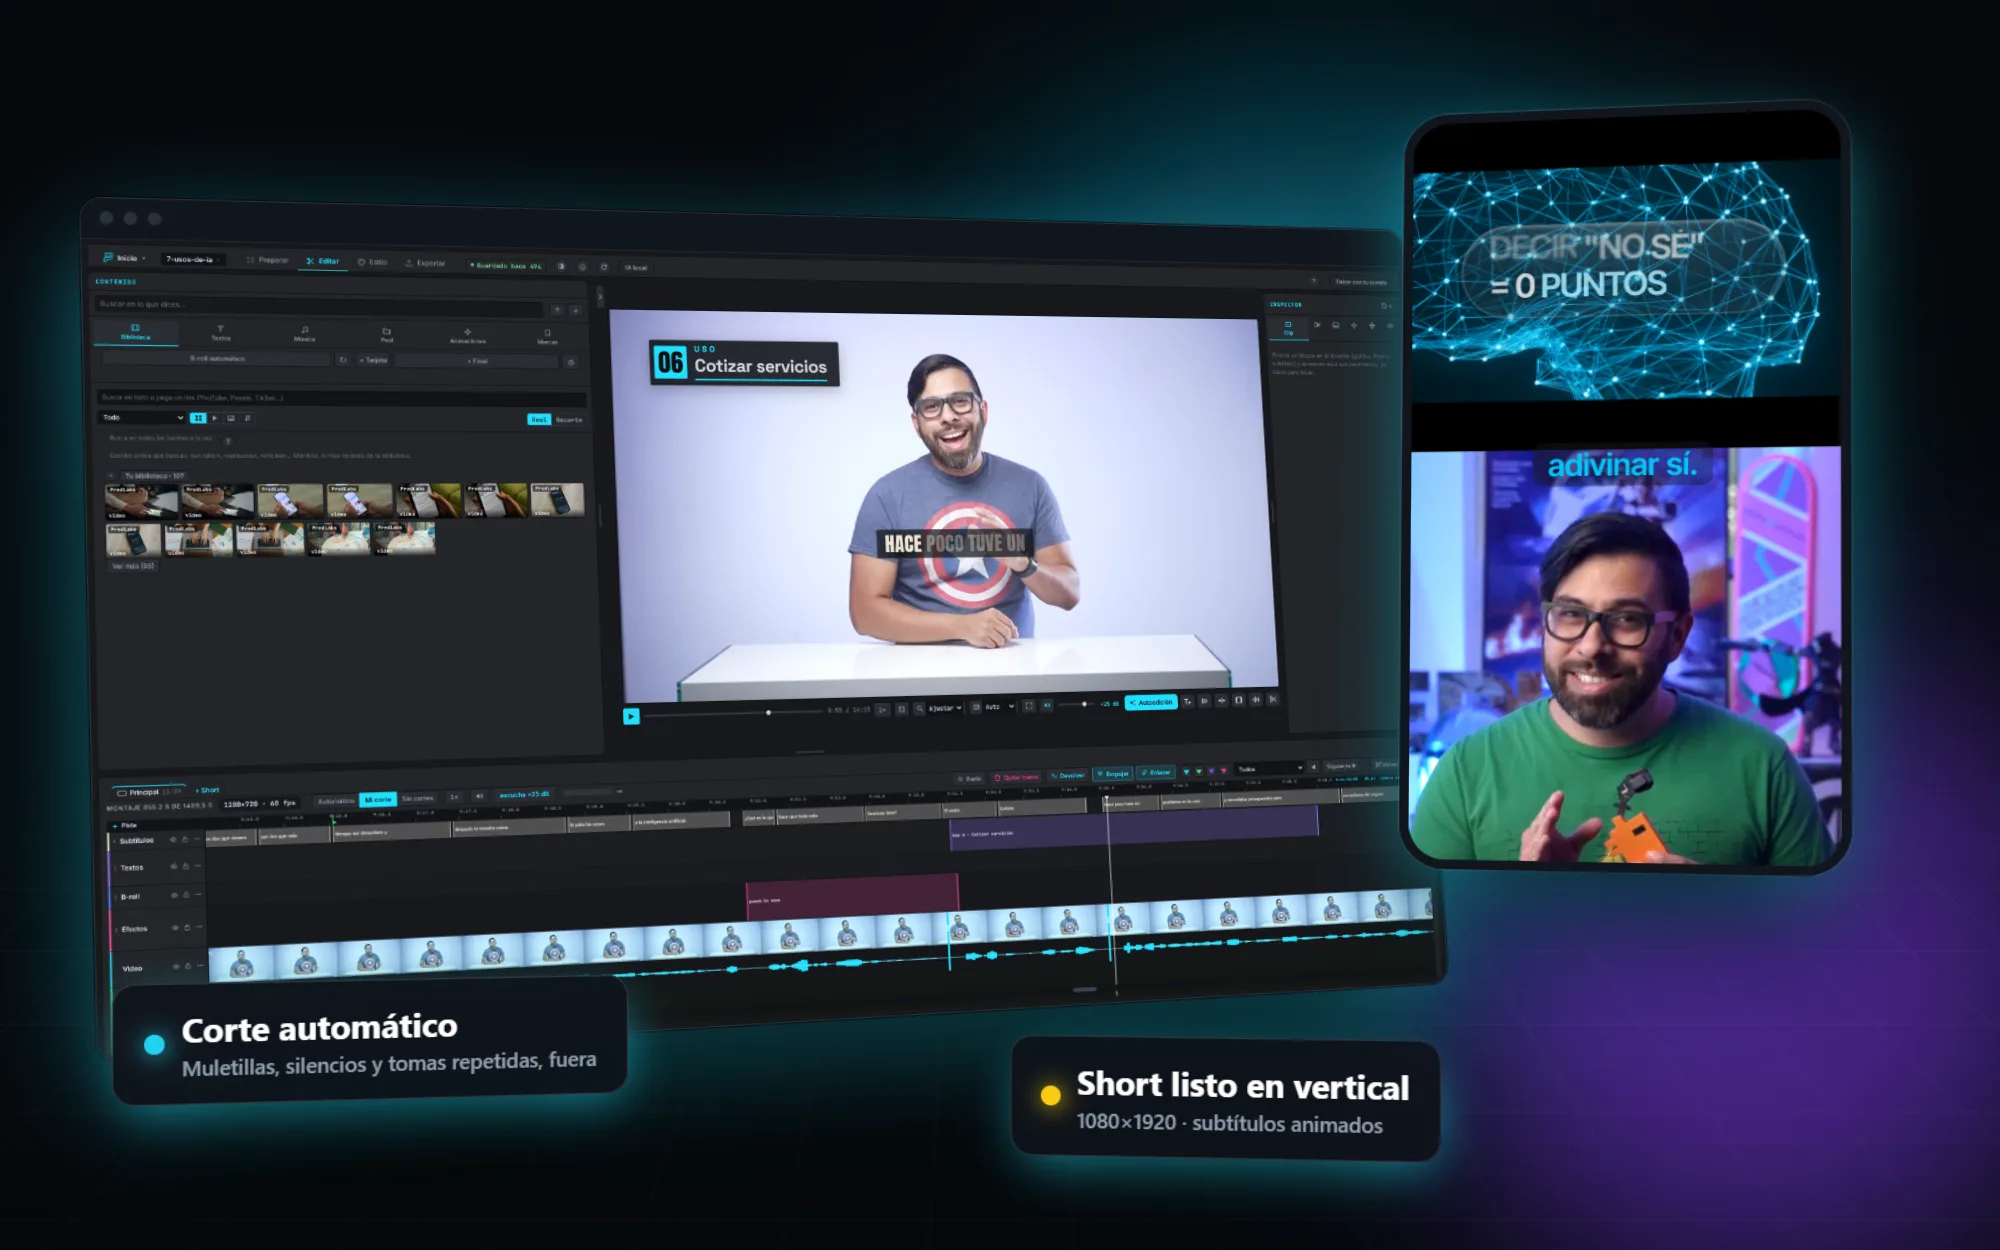
Task: Click the Autoedición button
Action: [1151, 702]
